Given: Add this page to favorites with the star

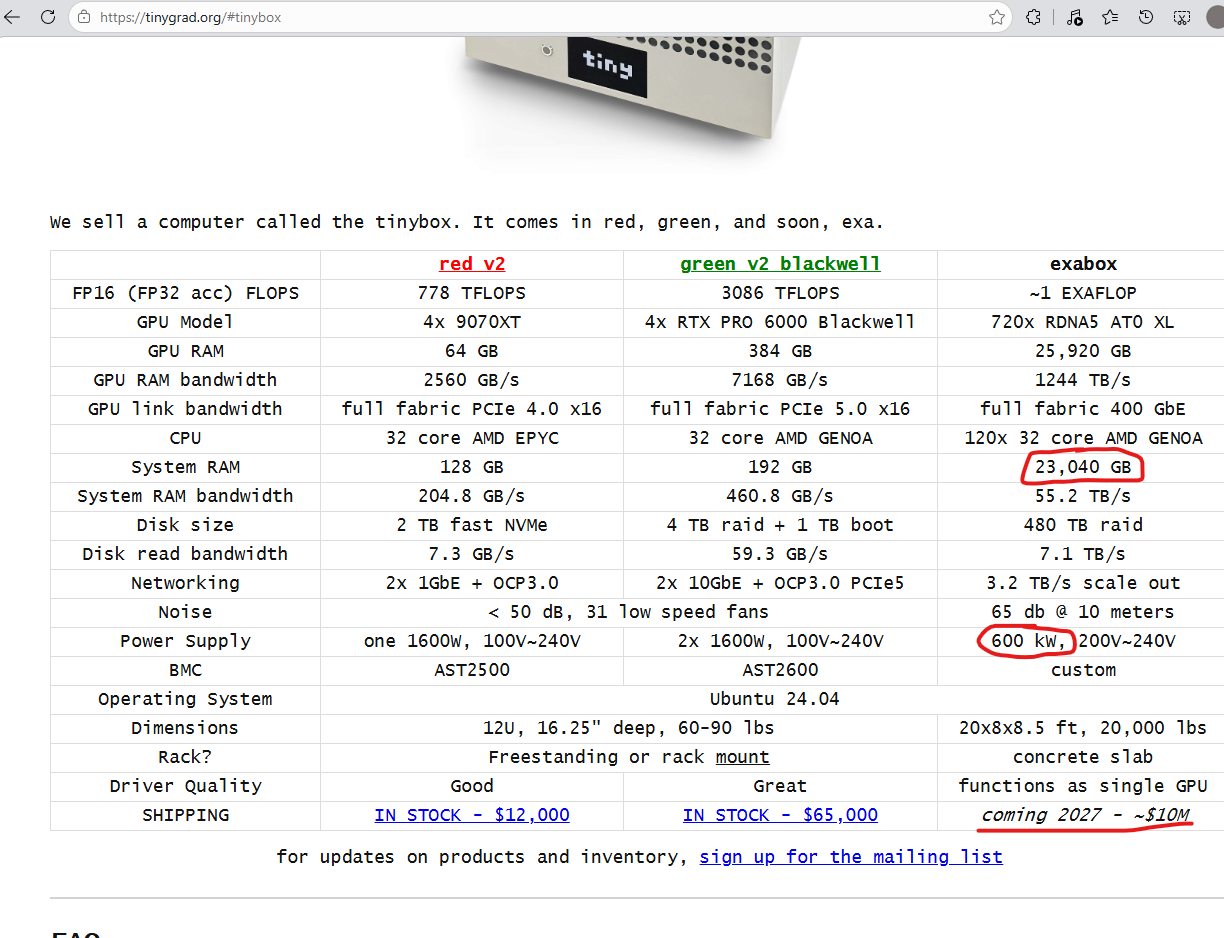Looking at the screenshot, I should click(996, 17).
